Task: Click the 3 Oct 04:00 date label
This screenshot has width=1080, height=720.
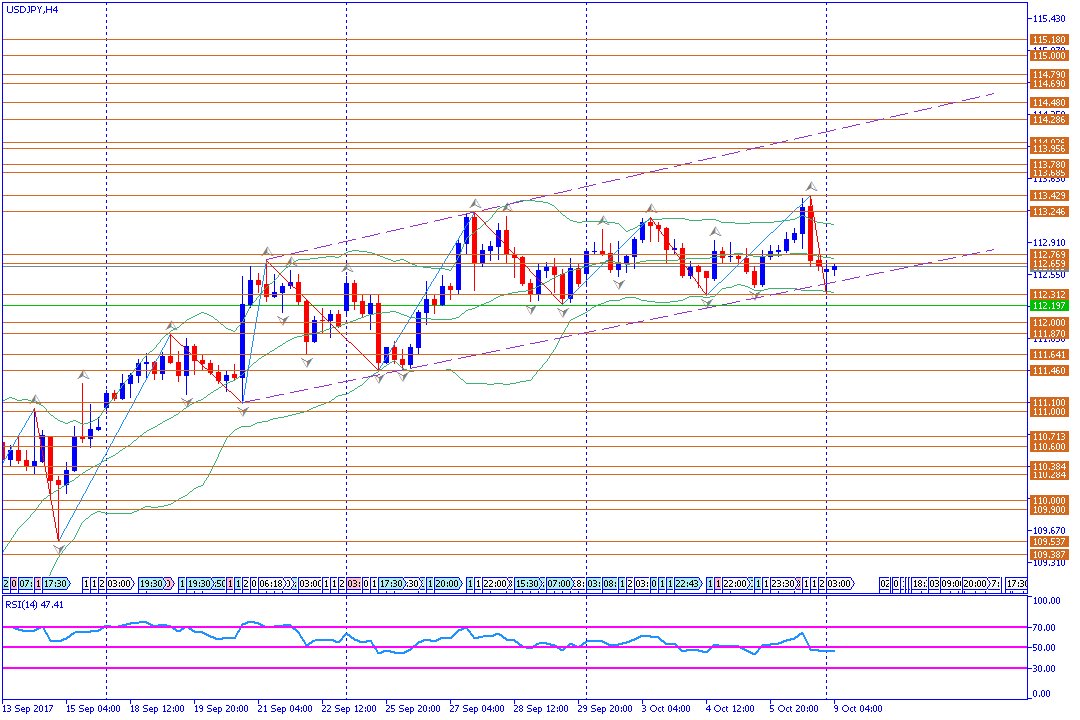Action: point(666,708)
